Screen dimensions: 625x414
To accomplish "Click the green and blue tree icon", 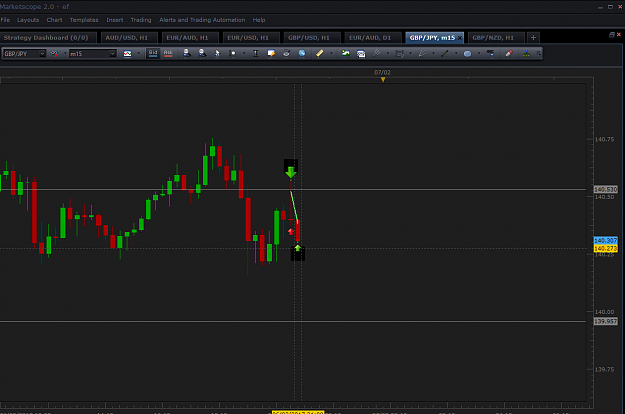I will [527, 53].
